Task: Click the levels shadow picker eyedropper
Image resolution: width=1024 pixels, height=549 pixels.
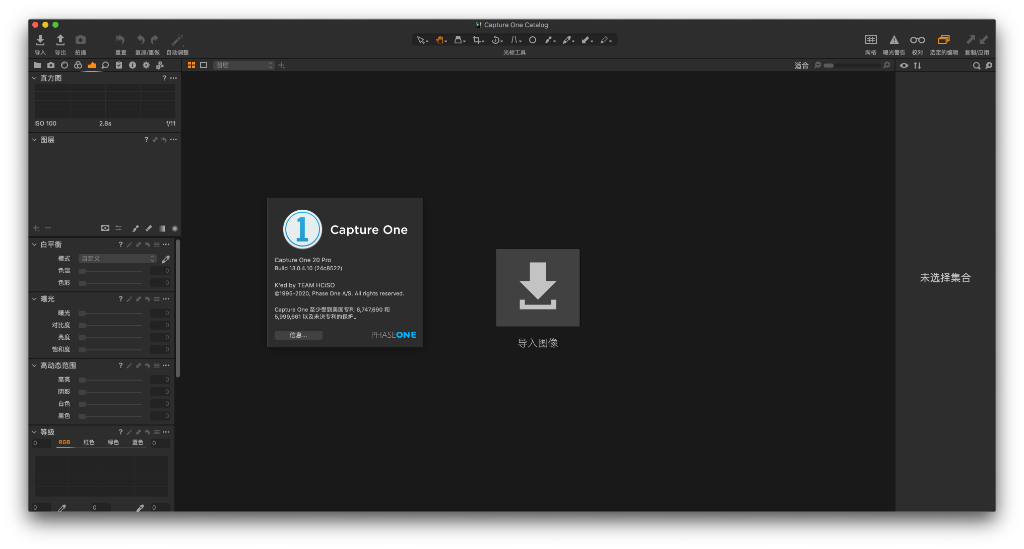Action: [62, 507]
